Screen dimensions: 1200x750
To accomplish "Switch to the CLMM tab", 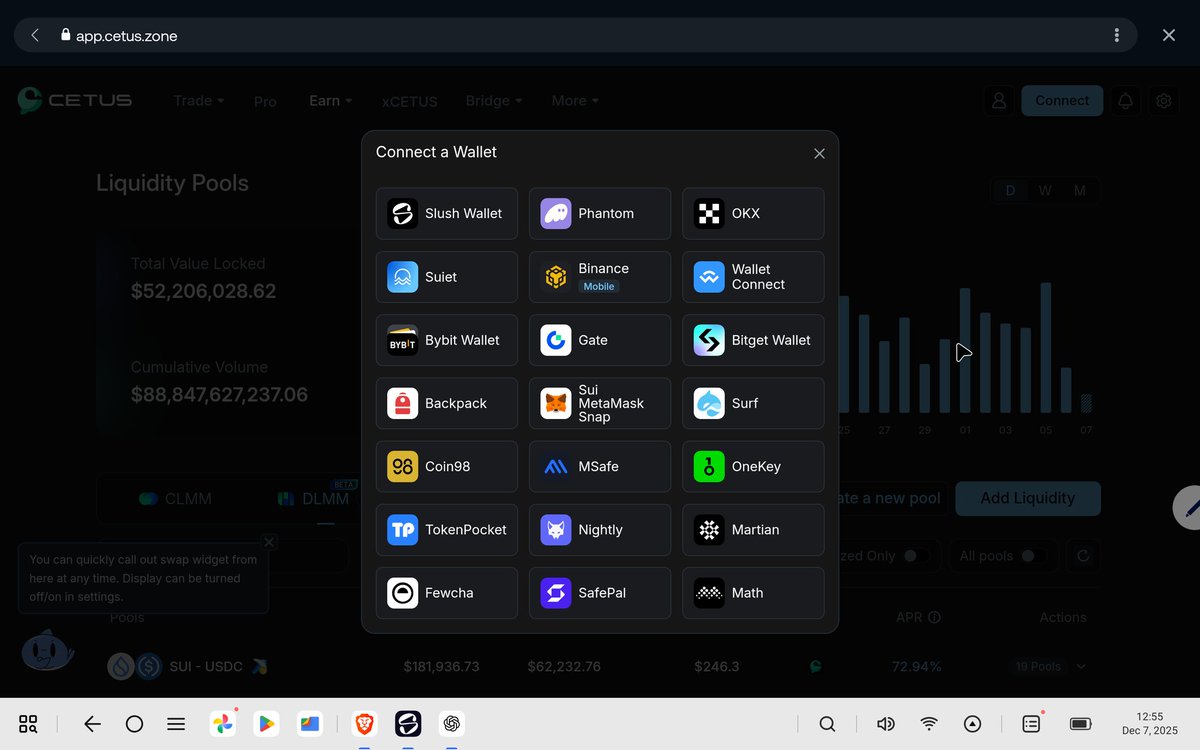I will tap(175, 498).
